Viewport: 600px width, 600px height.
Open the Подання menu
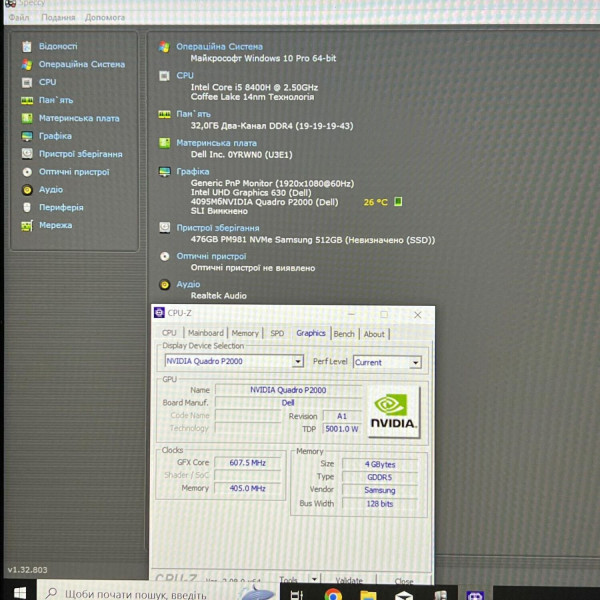58,17
